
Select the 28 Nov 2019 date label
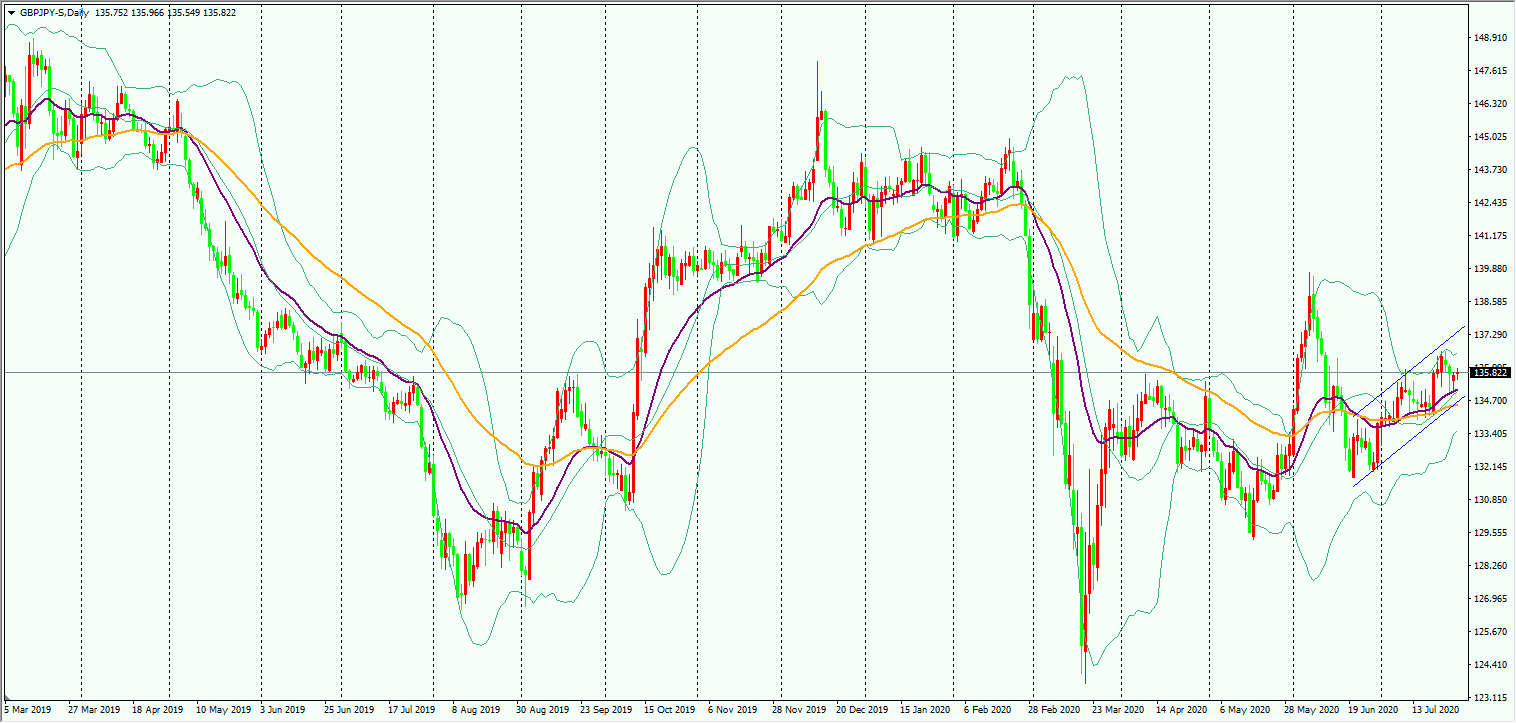click(x=798, y=709)
